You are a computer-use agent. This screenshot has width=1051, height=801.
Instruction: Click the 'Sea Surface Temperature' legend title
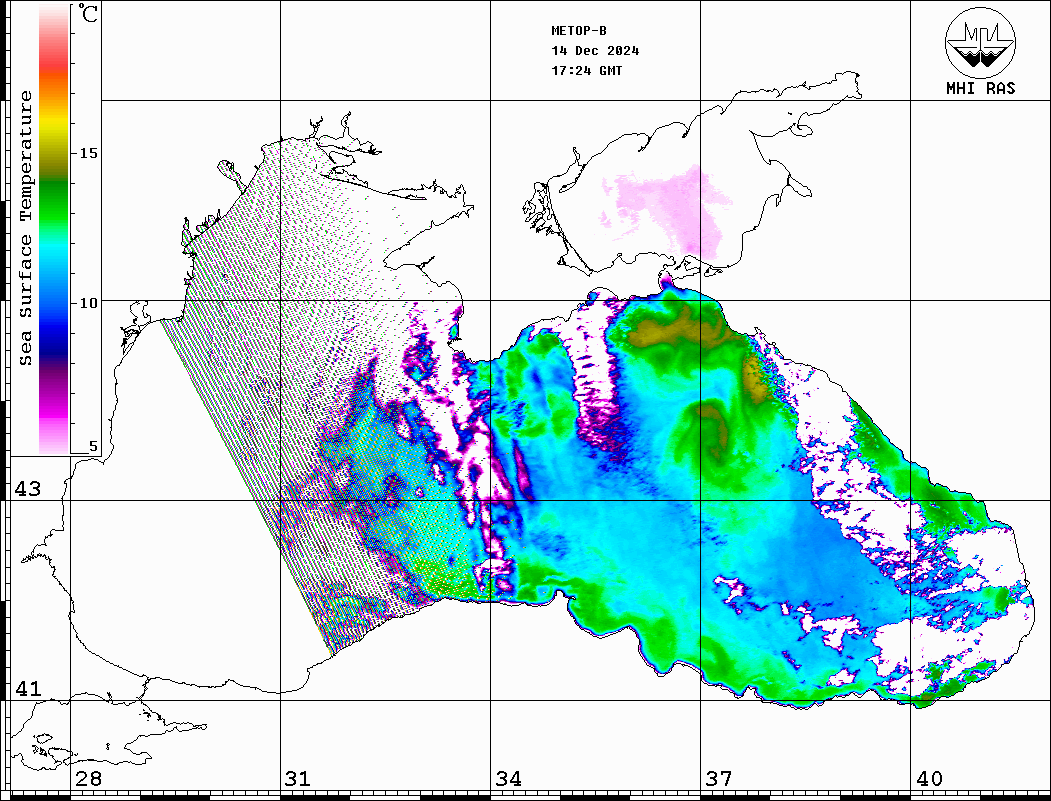[25, 228]
